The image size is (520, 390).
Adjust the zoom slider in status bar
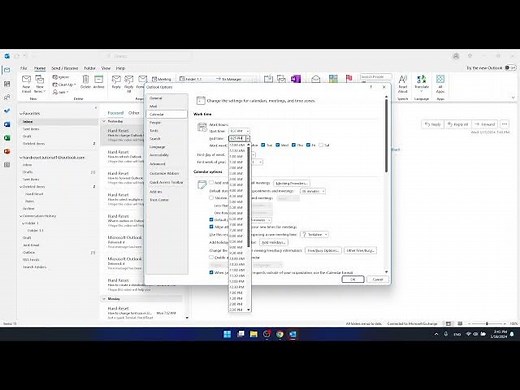tap(487, 323)
